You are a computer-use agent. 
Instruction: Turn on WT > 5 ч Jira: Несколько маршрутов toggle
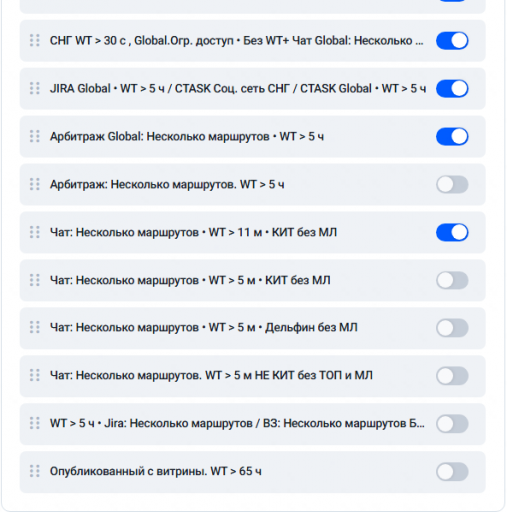[x=452, y=424]
